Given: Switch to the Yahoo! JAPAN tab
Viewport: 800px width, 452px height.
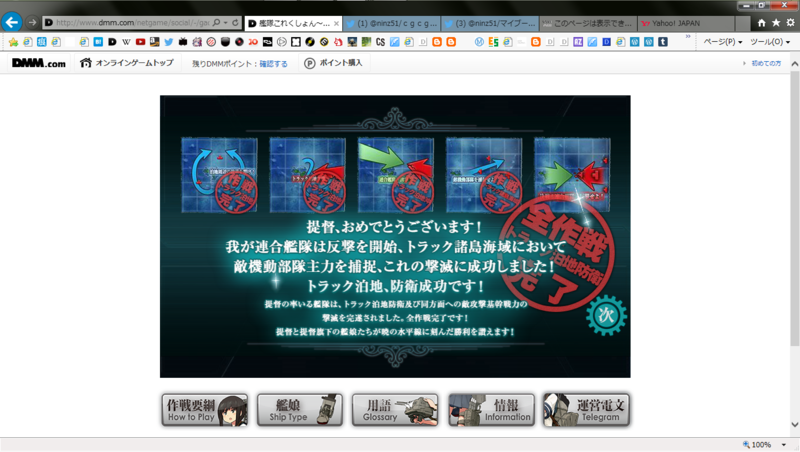Looking at the screenshot, I should 686,23.
